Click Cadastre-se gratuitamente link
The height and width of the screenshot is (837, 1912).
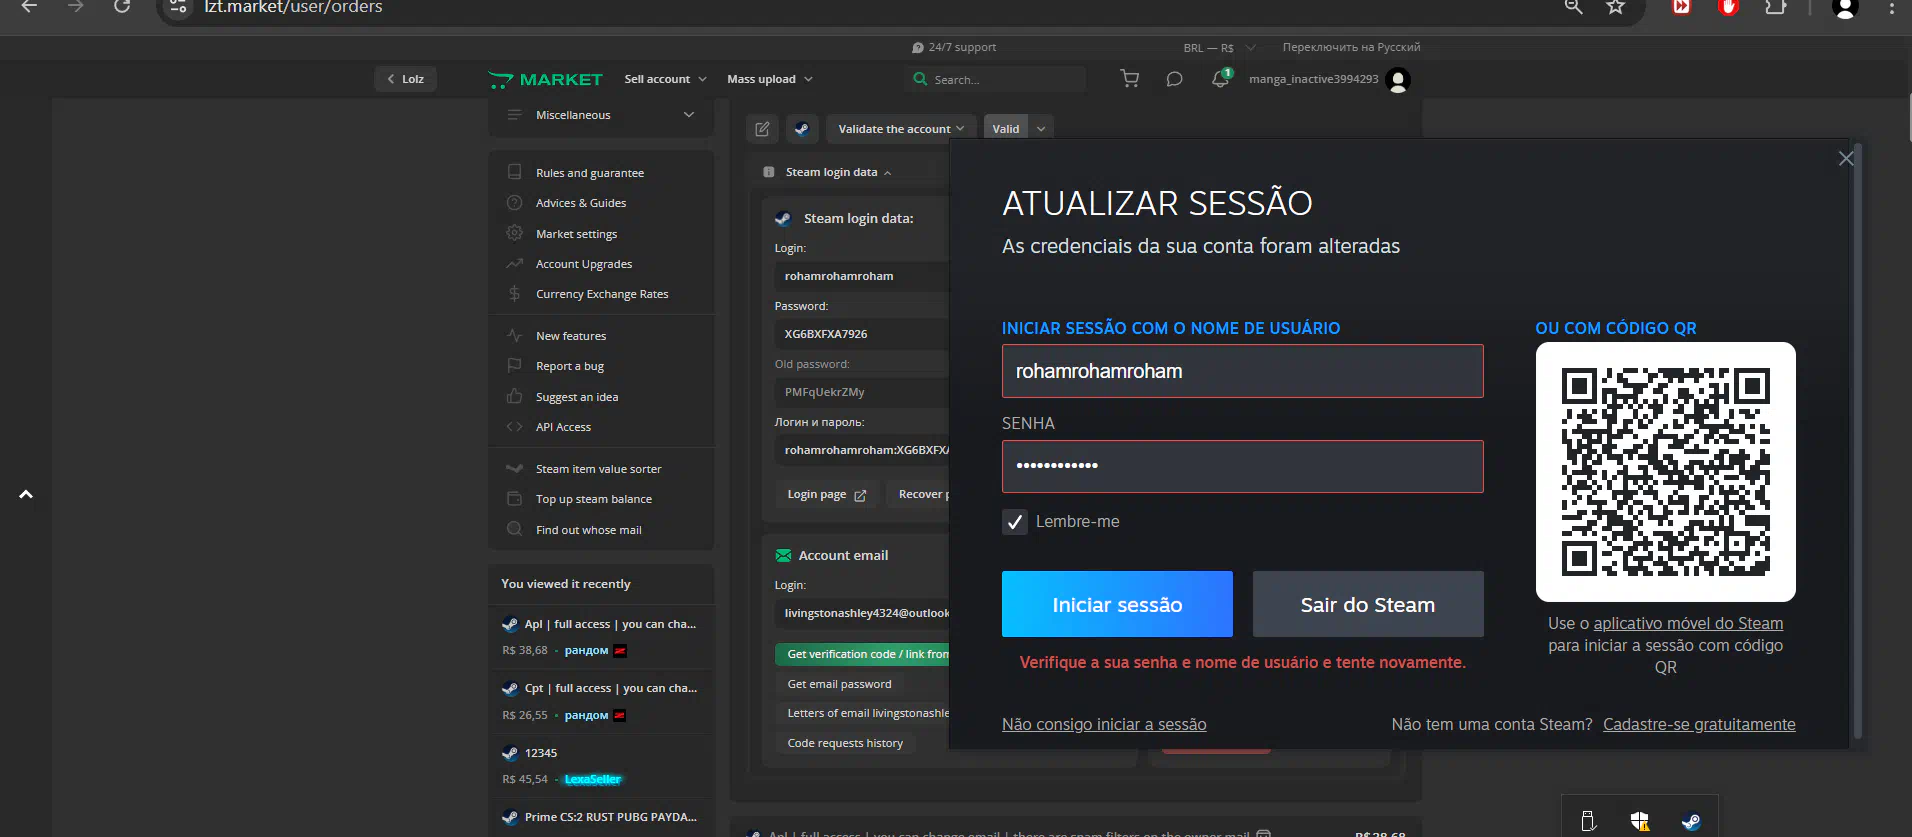[1699, 724]
